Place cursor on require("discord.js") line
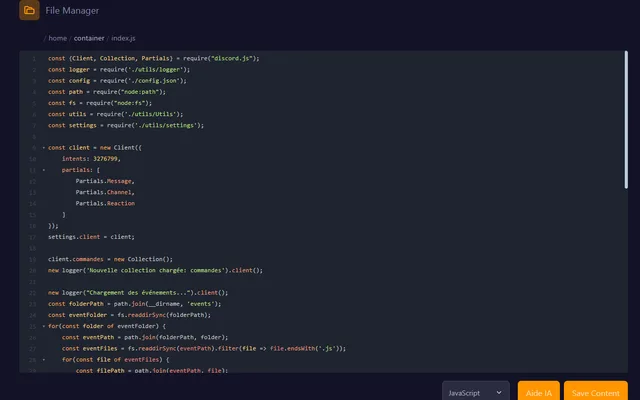This screenshot has height=400, width=640. pos(153,58)
